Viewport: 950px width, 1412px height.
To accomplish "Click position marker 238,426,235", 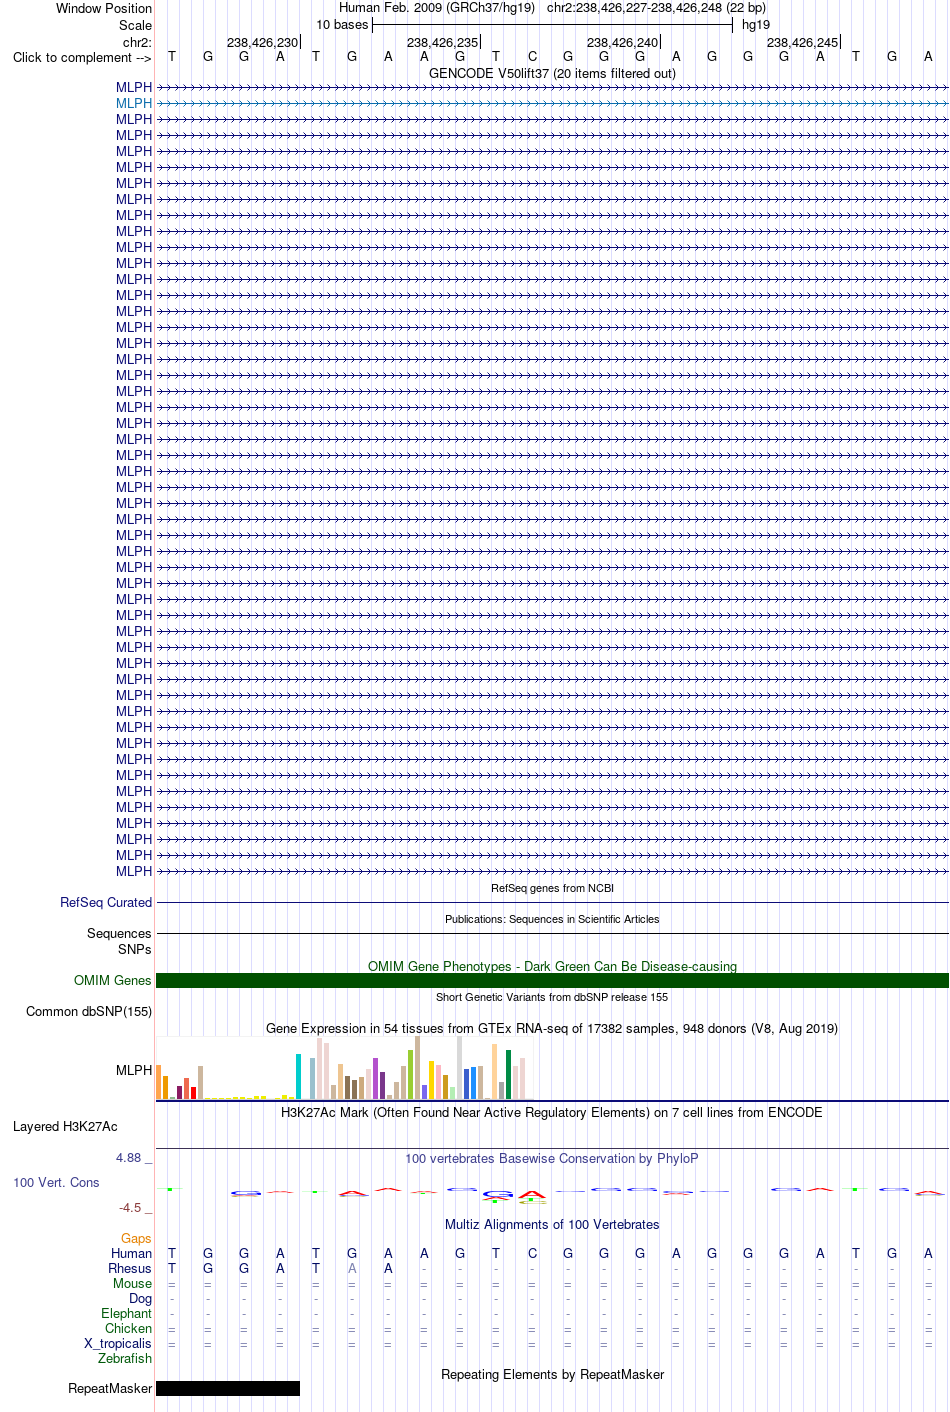I will 442,42.
